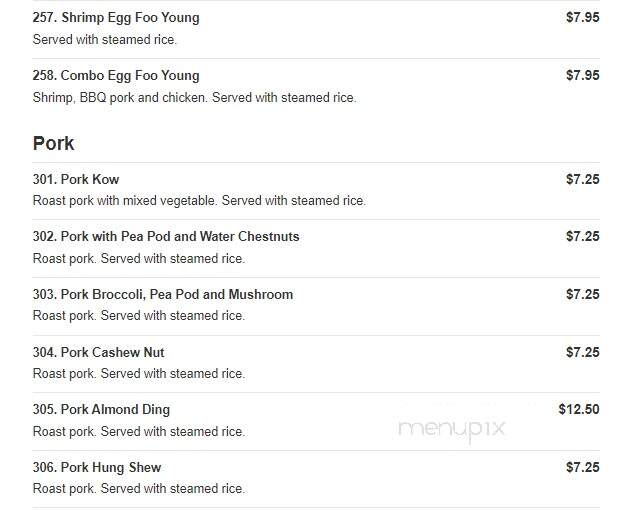Viewport: 631px width, 511px height.
Task: Click the Pork section heading
Action: click(54, 143)
